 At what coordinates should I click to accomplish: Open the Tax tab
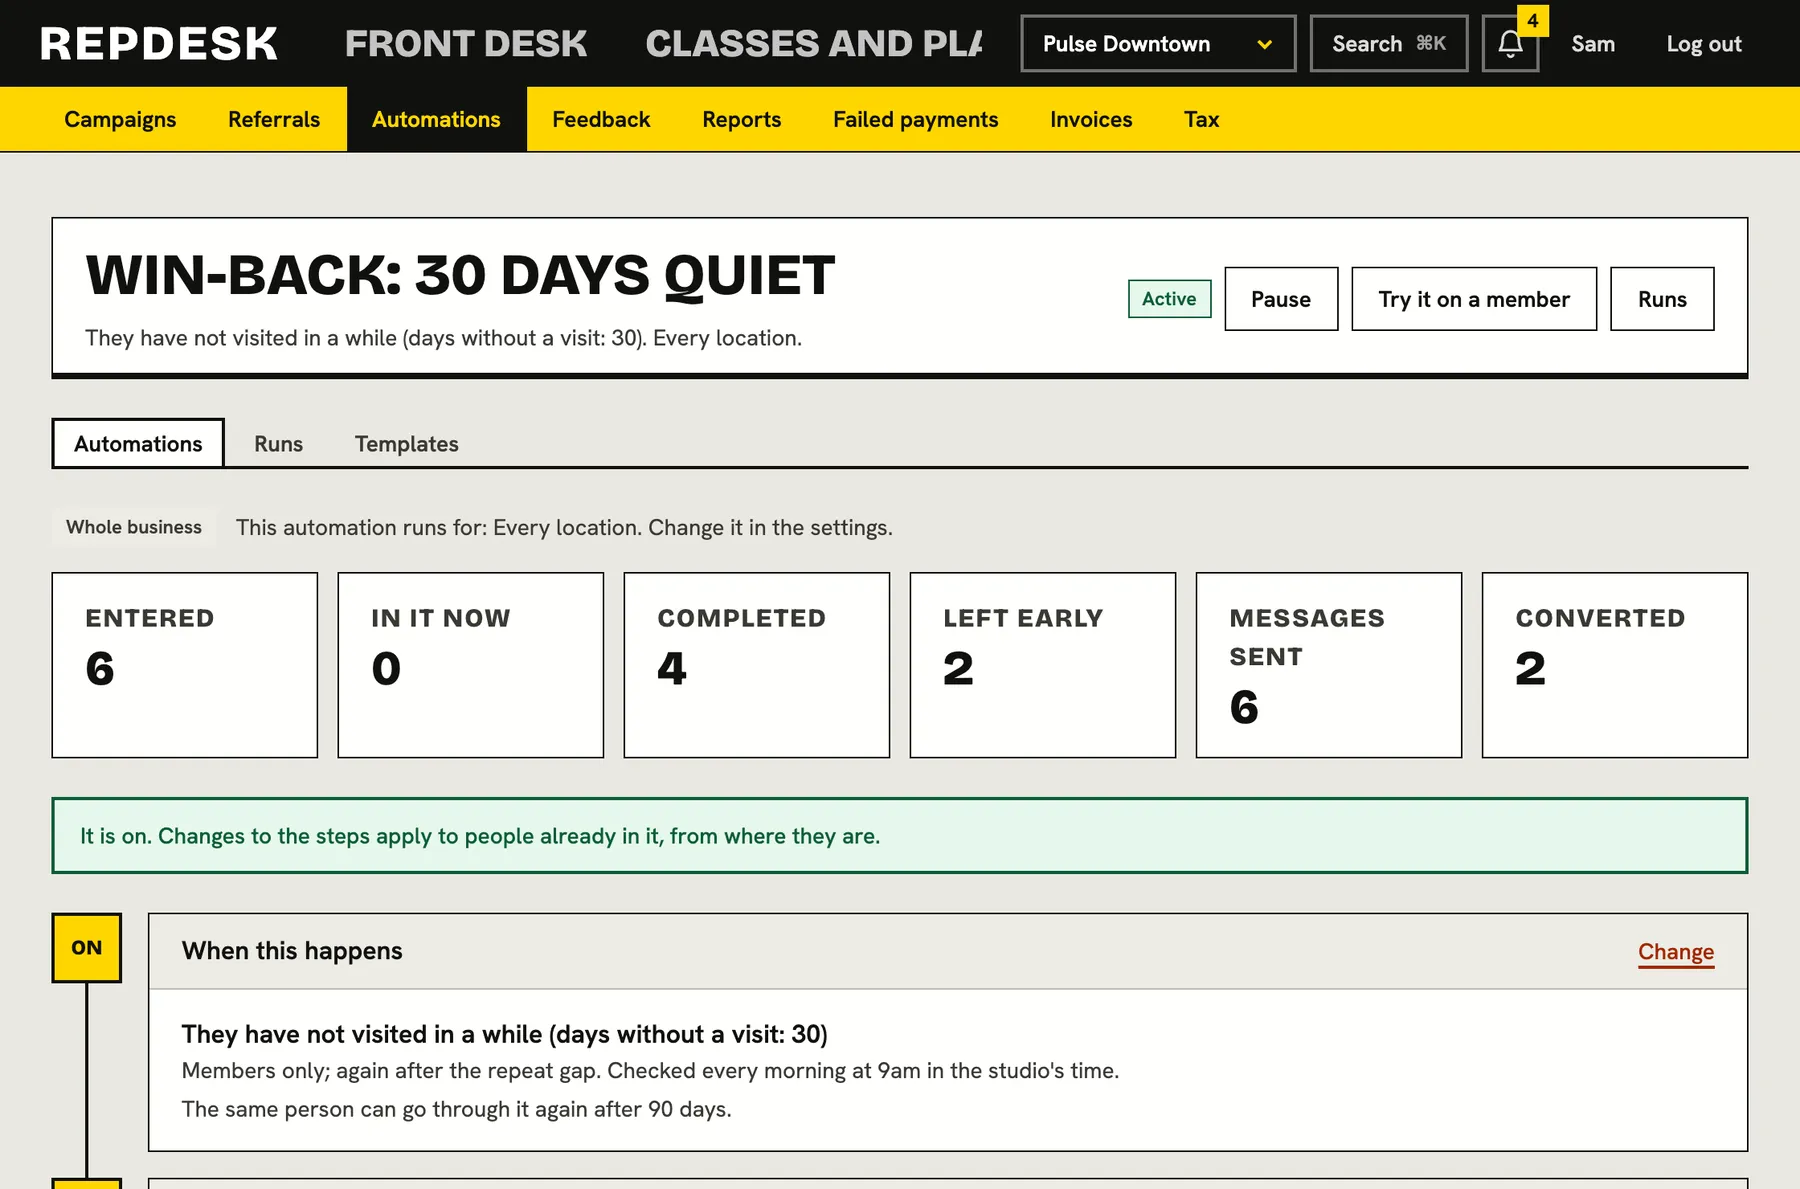point(1201,119)
